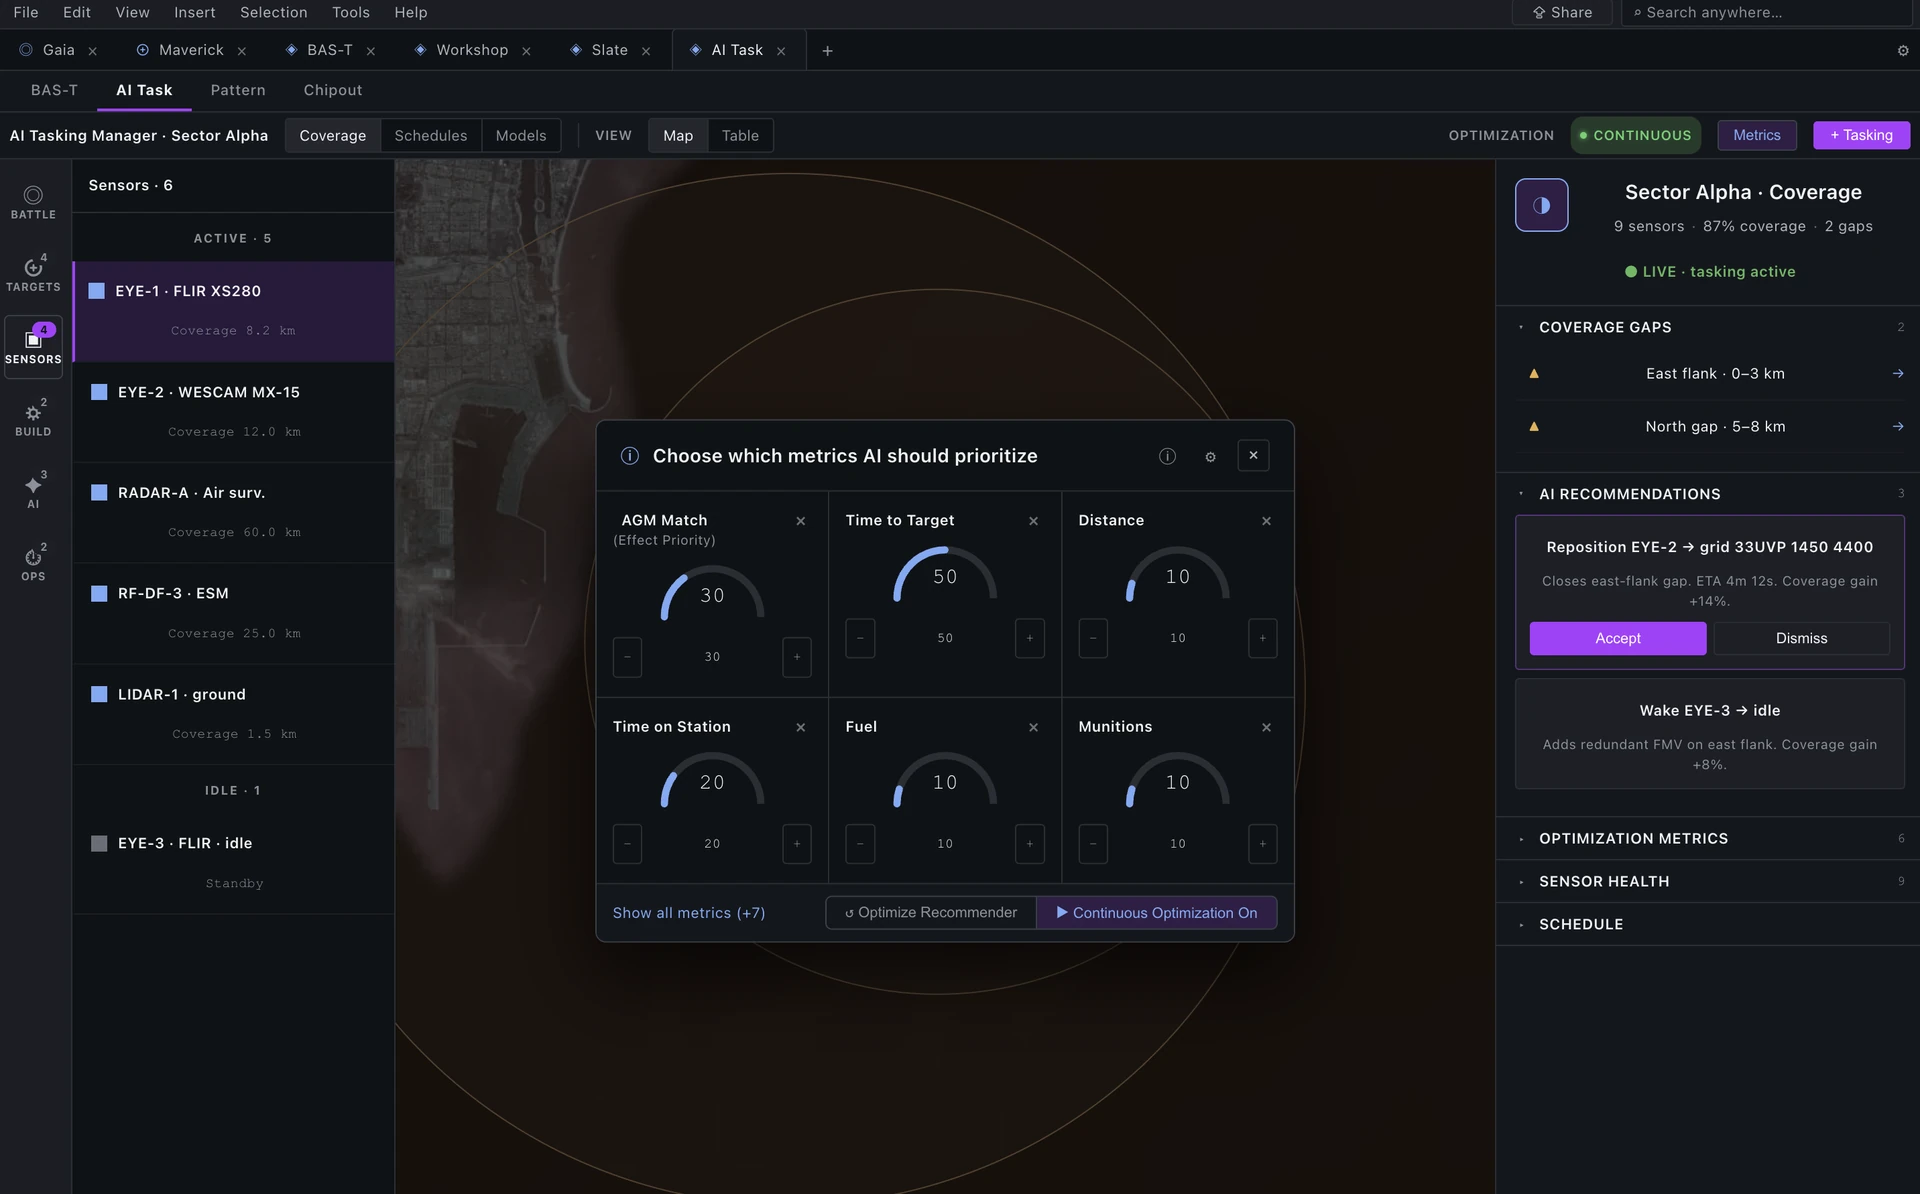
Task: Toggle RADAR-A Air surv. checkbox
Action: click(x=99, y=493)
